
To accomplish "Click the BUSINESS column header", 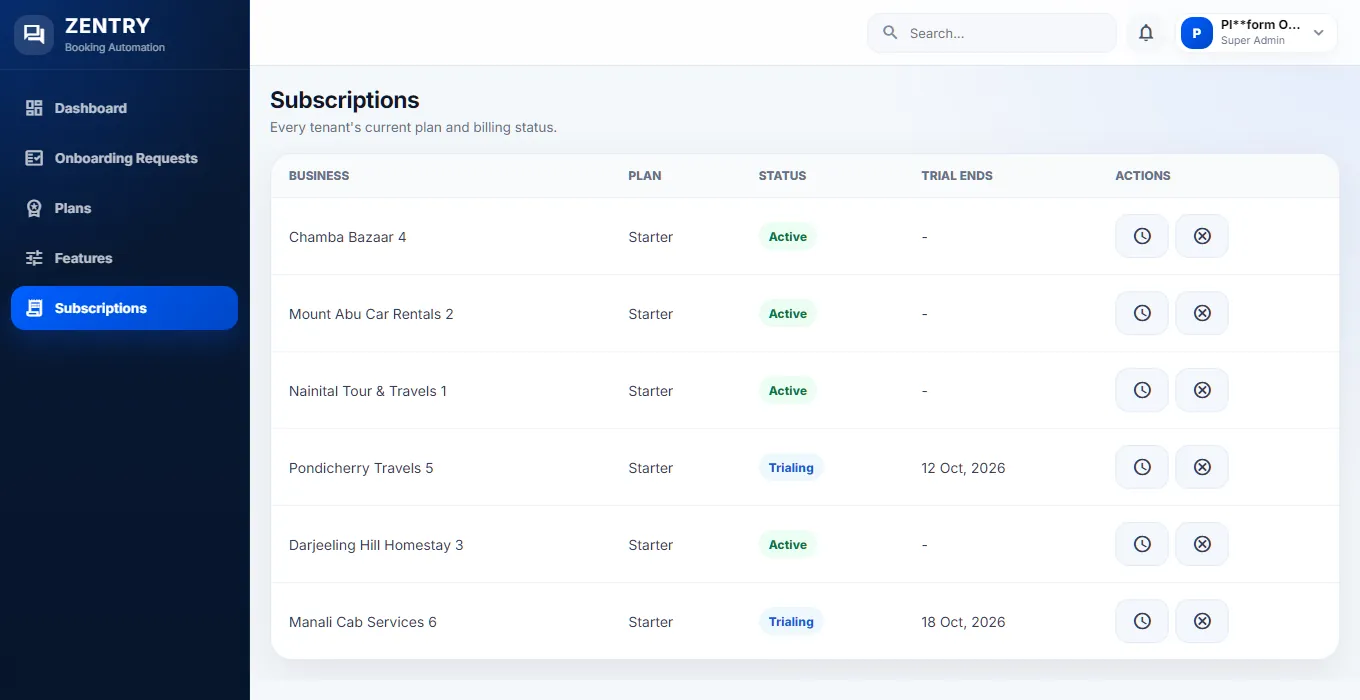I will 319,175.
